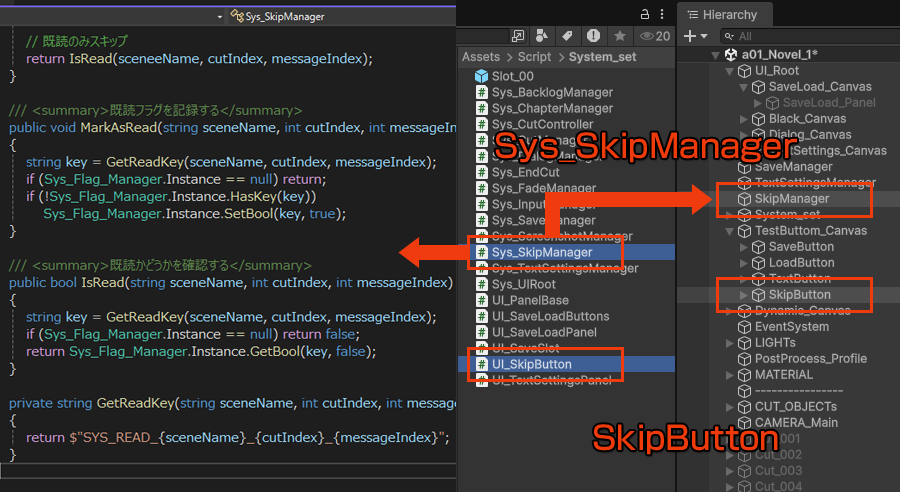Click the search-by-label tag icon
This screenshot has width=900, height=492.
coord(568,36)
